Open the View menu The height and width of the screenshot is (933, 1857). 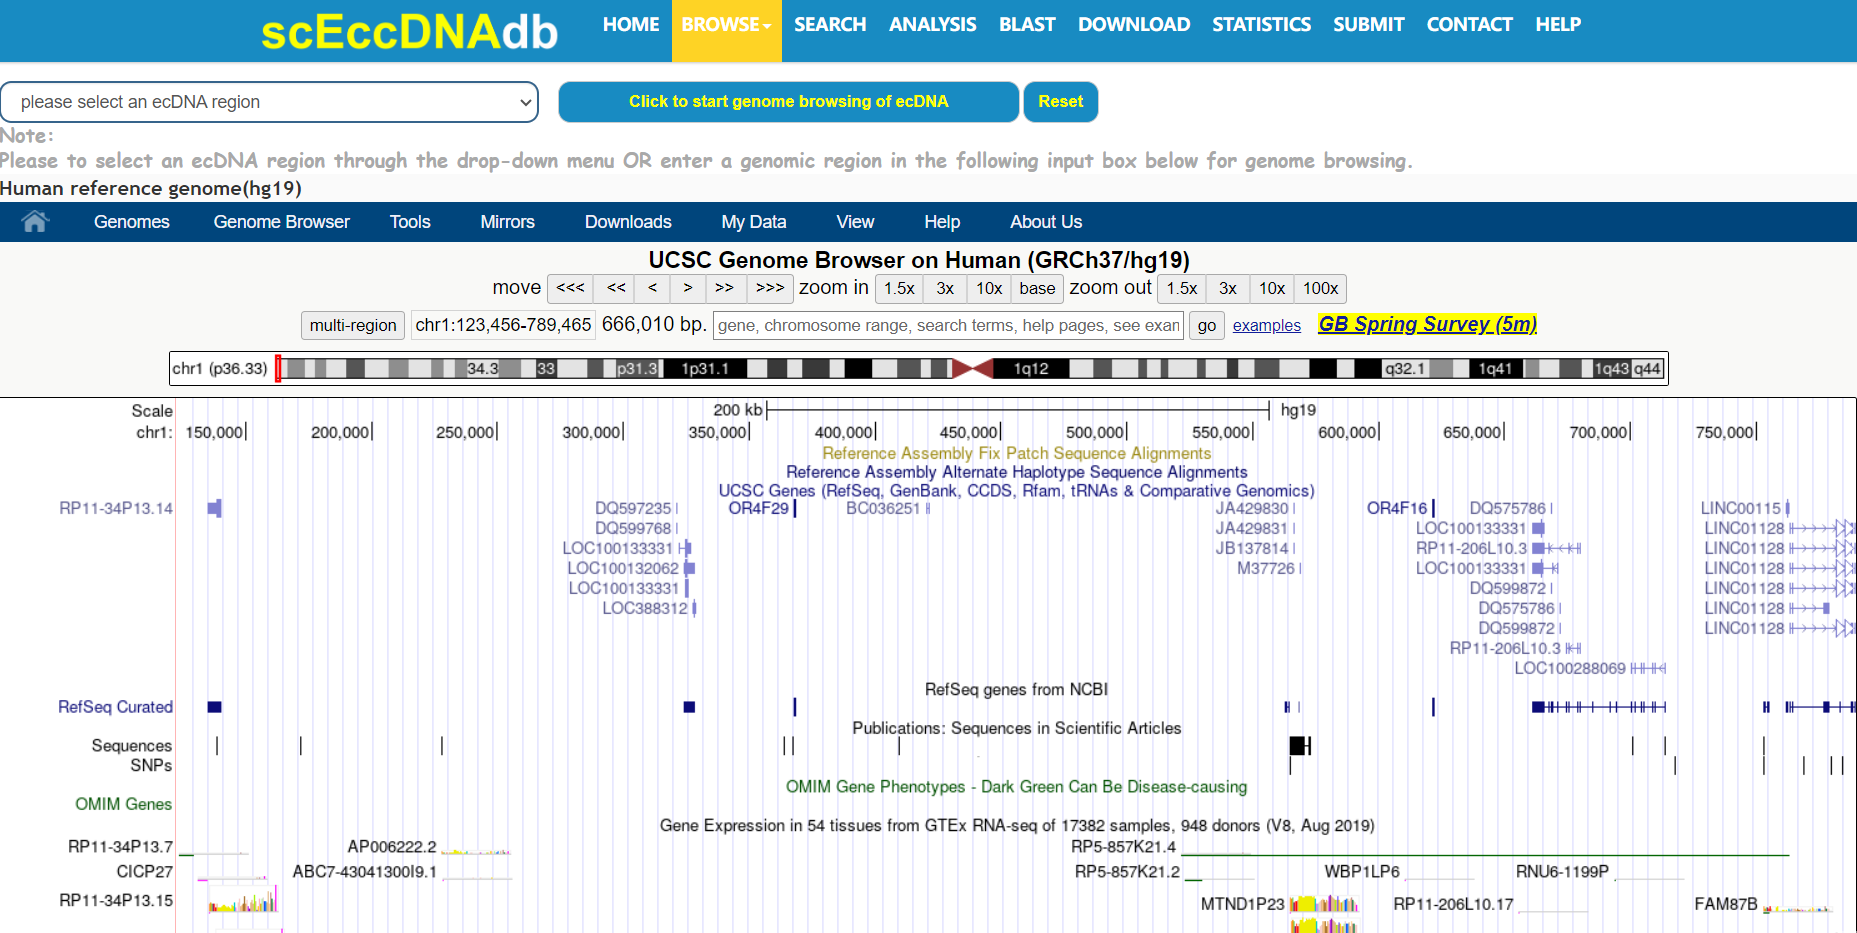(855, 222)
